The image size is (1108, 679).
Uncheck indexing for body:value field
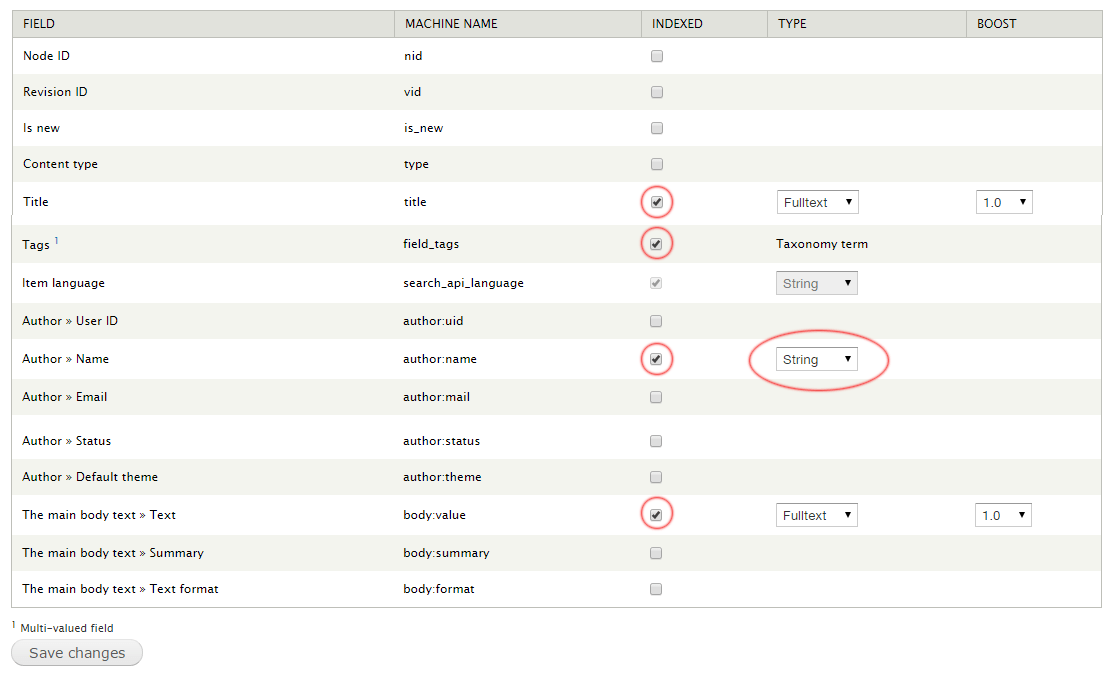656,514
